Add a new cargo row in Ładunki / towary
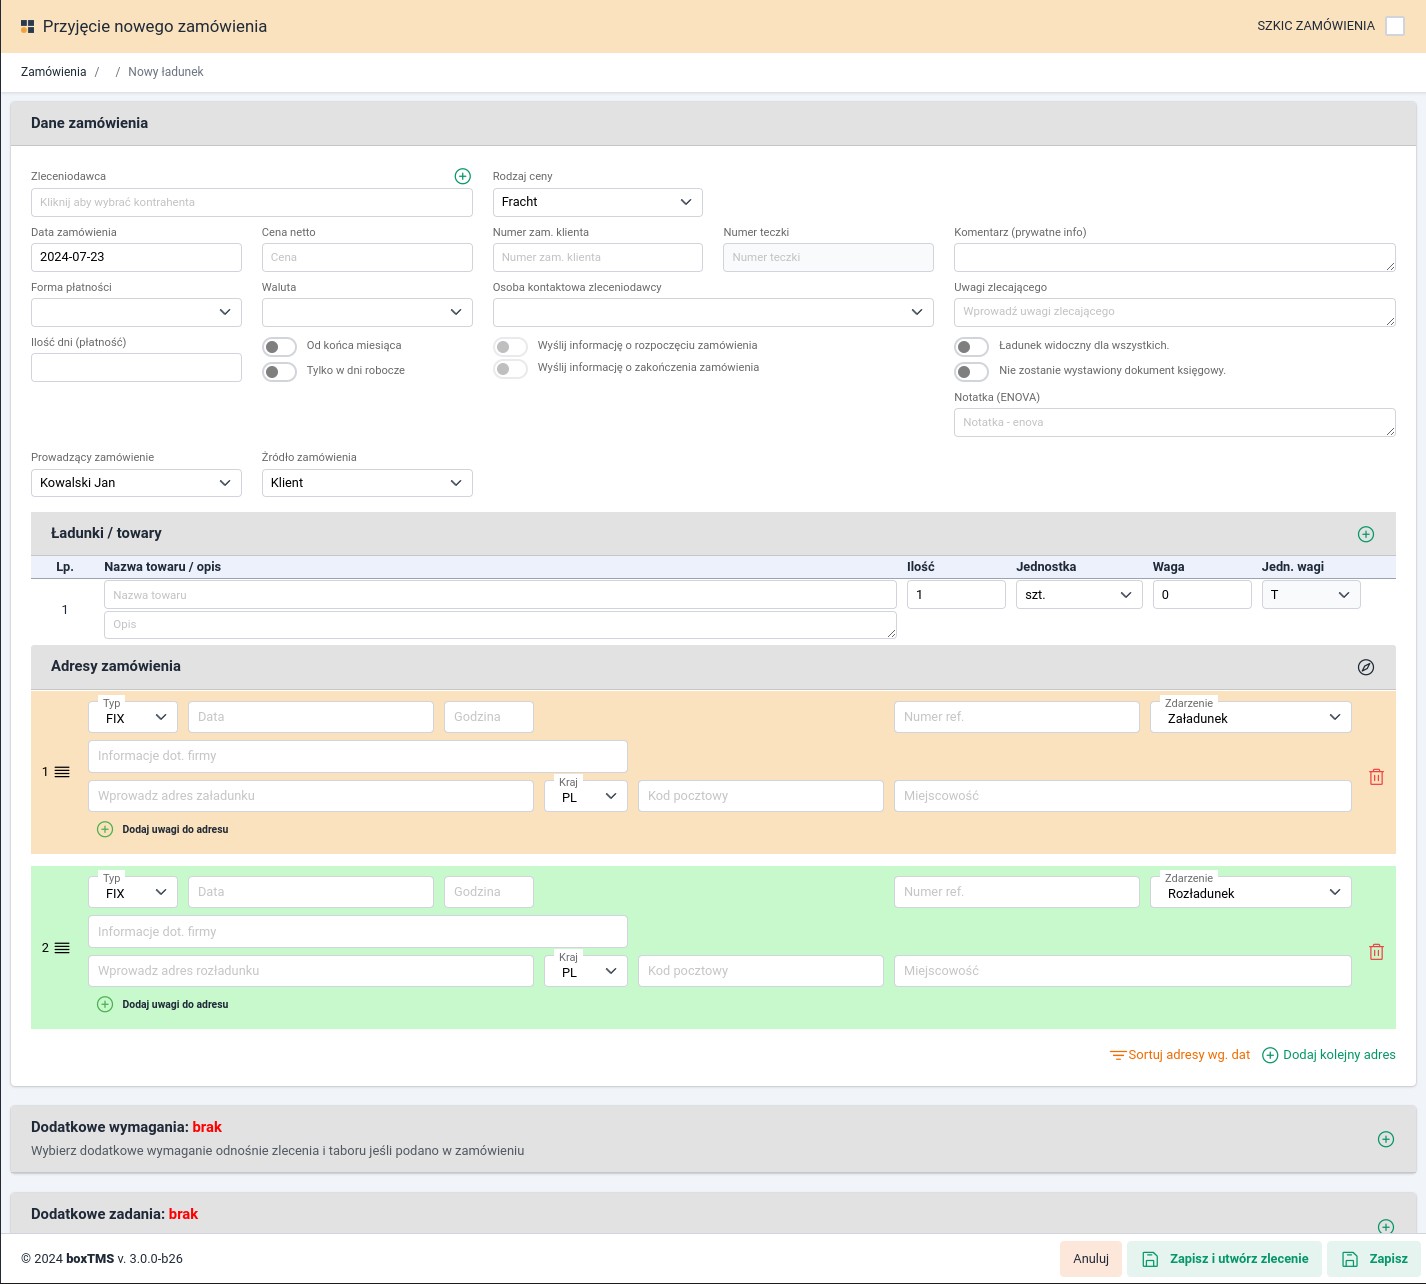Image resolution: width=1426 pixels, height=1284 pixels. pos(1366,534)
